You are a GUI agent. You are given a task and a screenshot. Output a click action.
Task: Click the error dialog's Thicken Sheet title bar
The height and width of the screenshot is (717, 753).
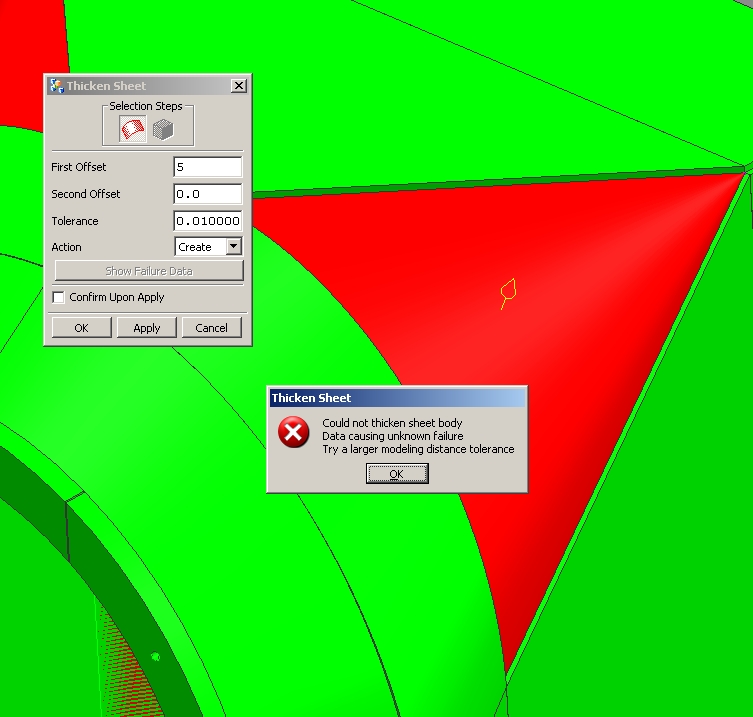click(x=397, y=398)
